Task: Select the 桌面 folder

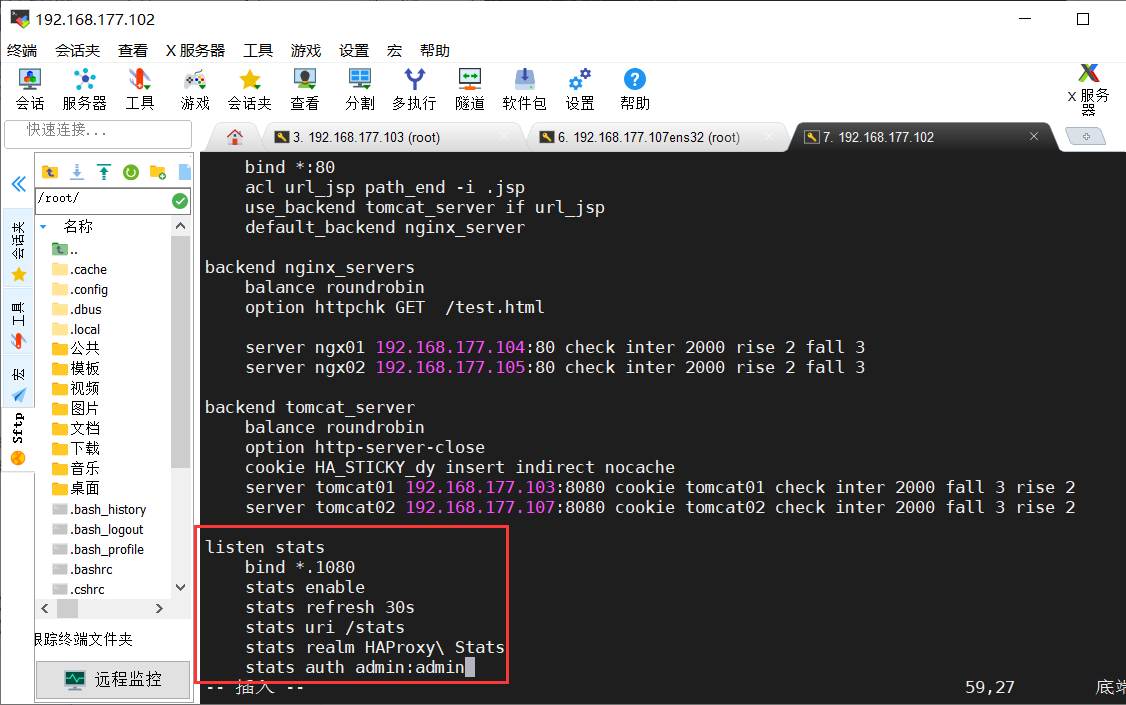Action: 76,489
